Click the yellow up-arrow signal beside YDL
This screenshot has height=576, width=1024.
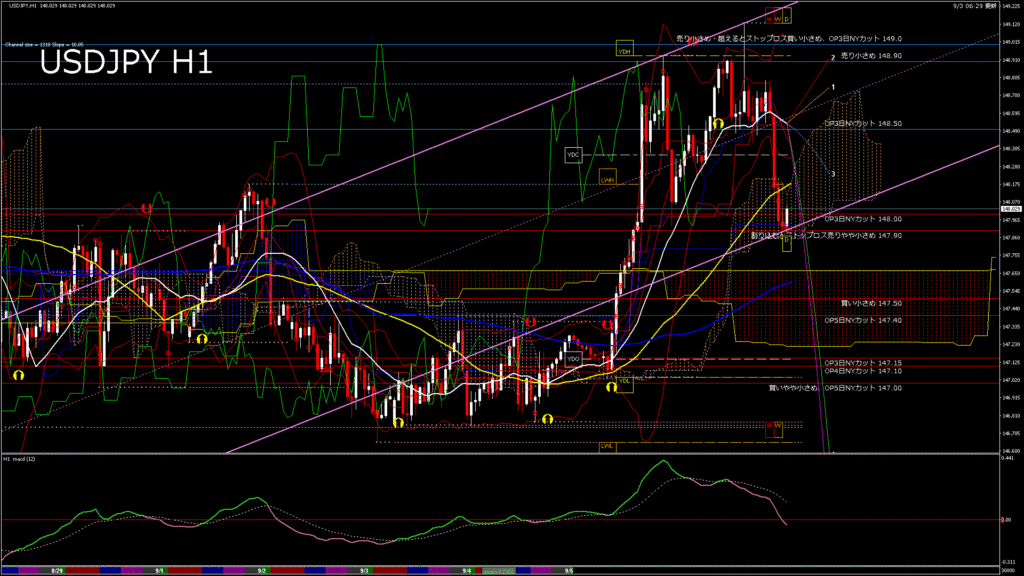pos(610,386)
